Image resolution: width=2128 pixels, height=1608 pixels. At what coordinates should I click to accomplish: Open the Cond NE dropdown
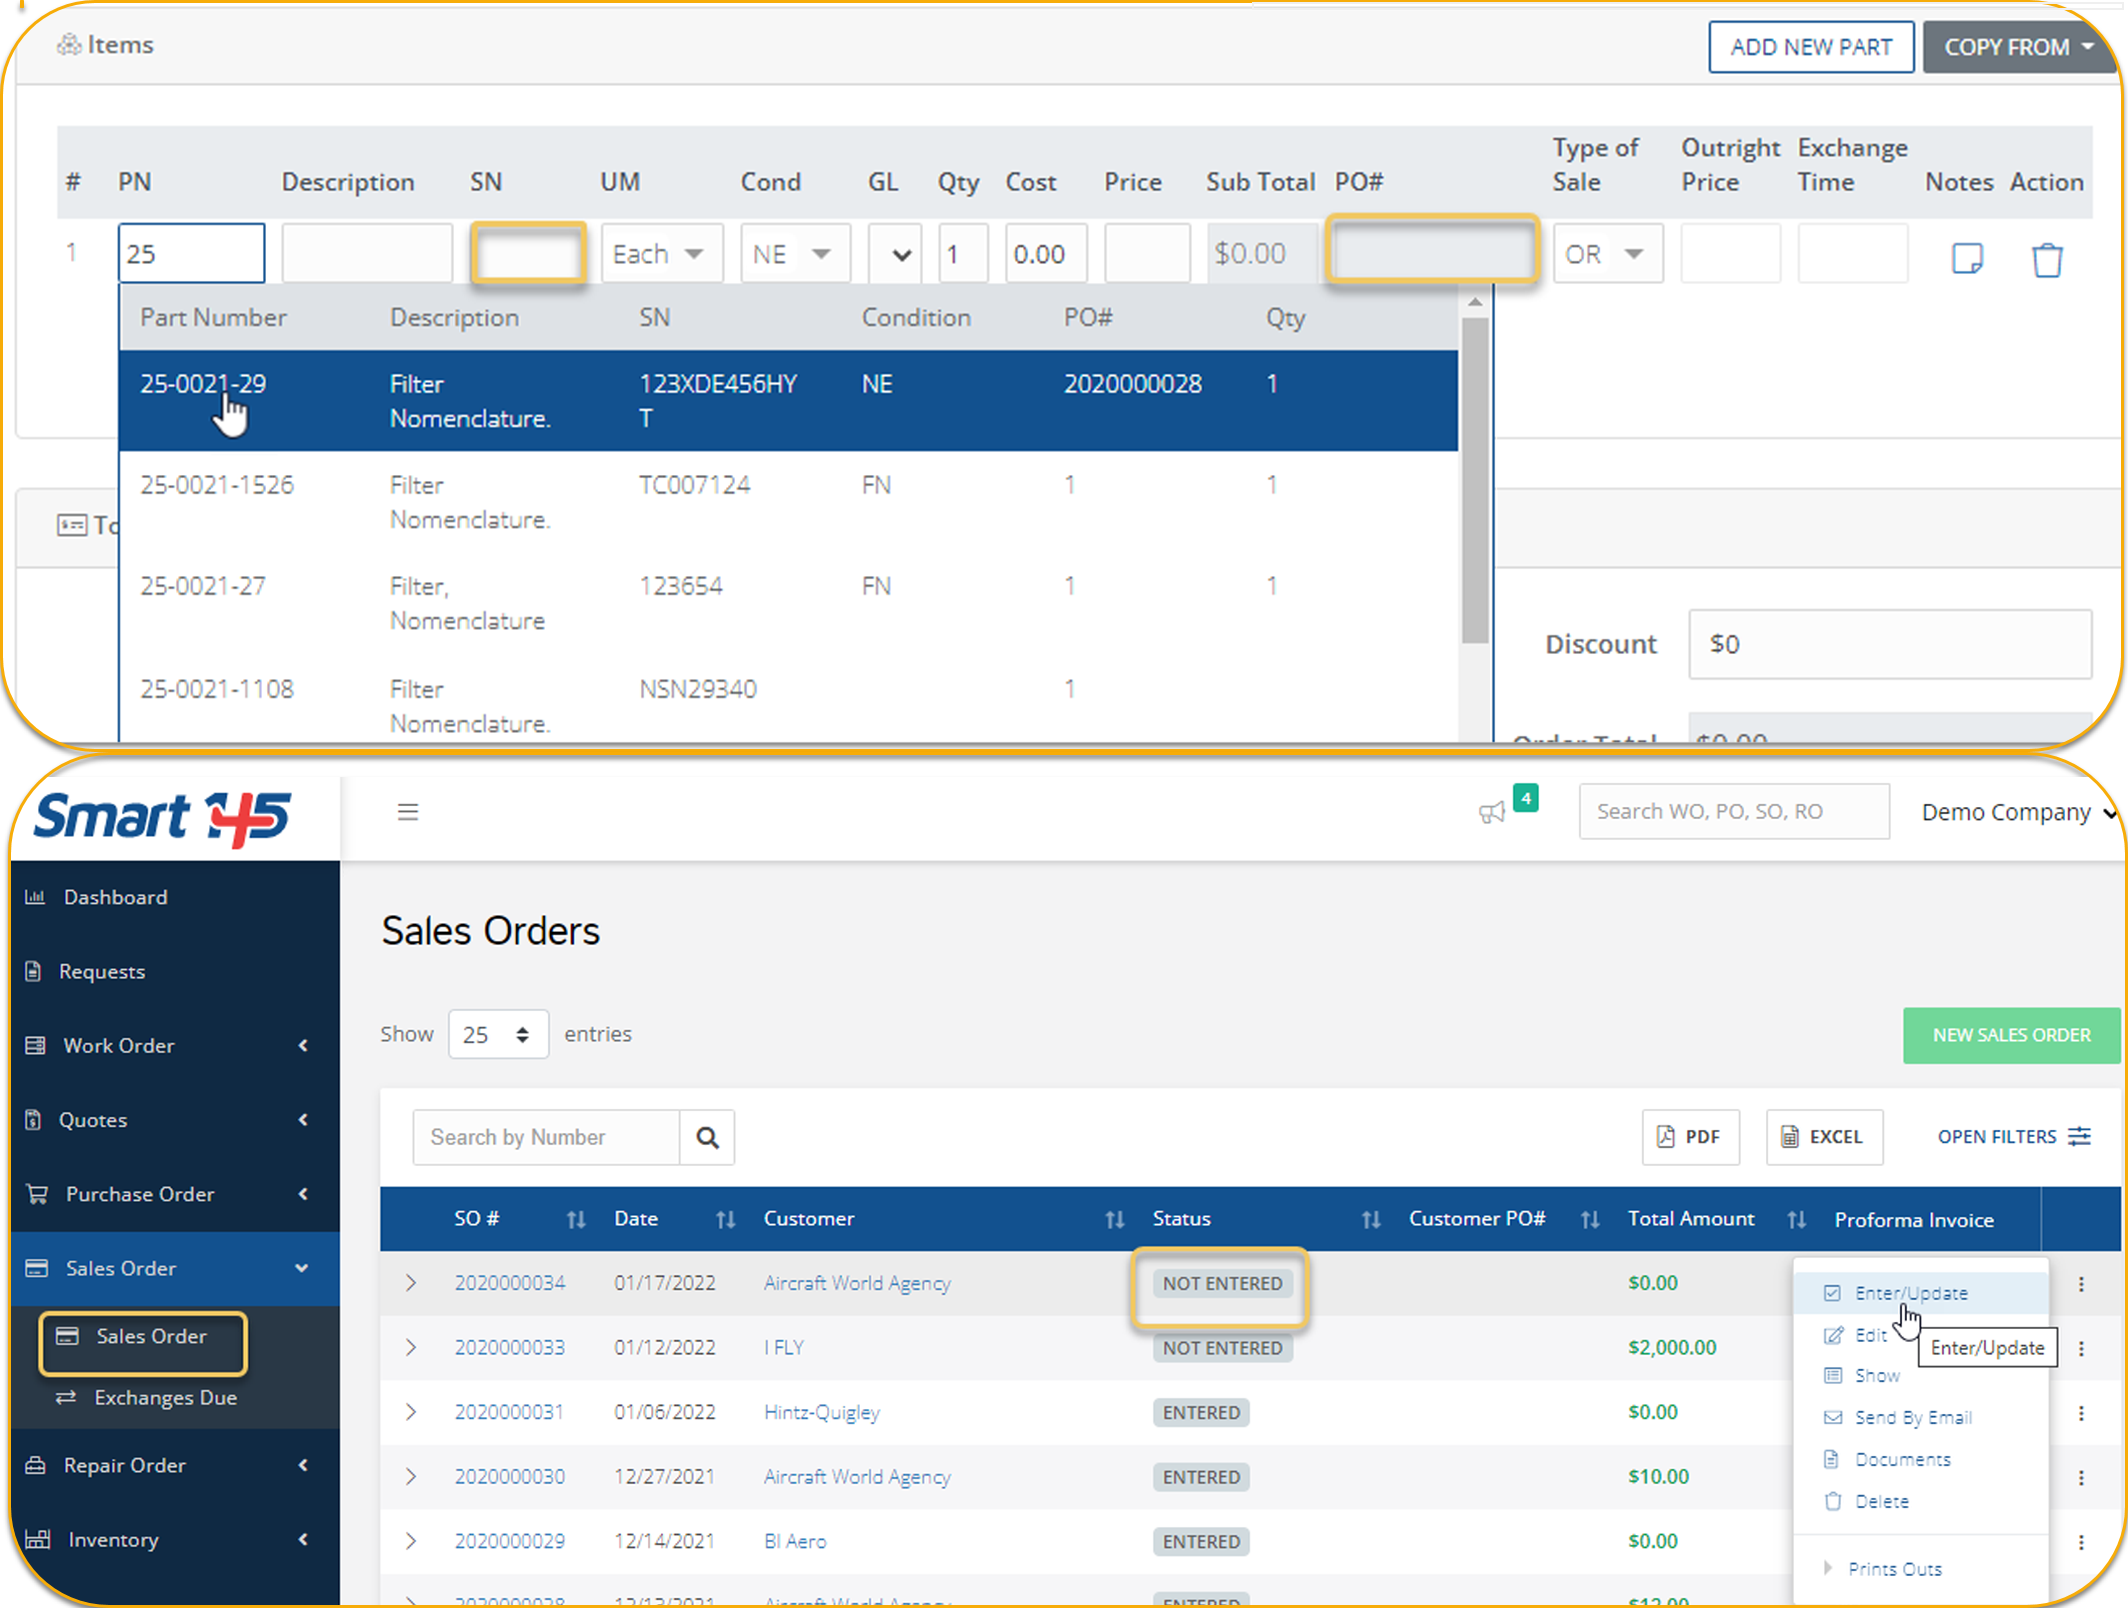pyautogui.click(x=795, y=254)
